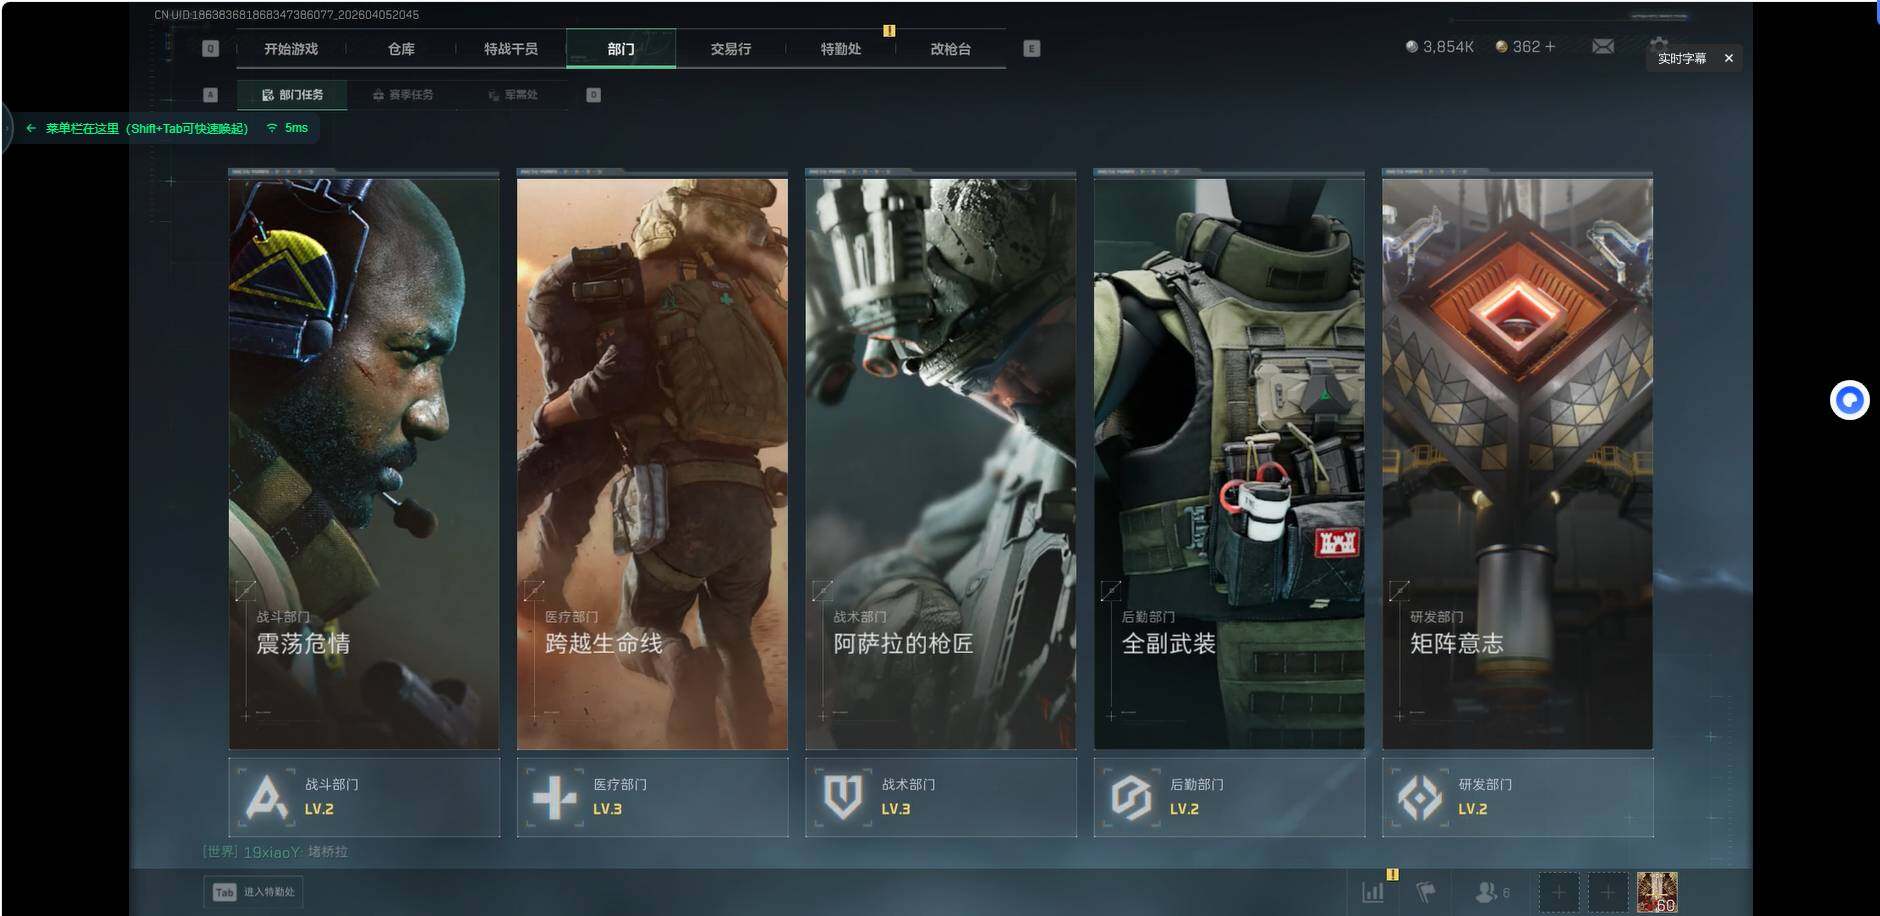This screenshot has height=916, width=1880.
Task: Click the CN UID text at top
Action: coord(287,15)
